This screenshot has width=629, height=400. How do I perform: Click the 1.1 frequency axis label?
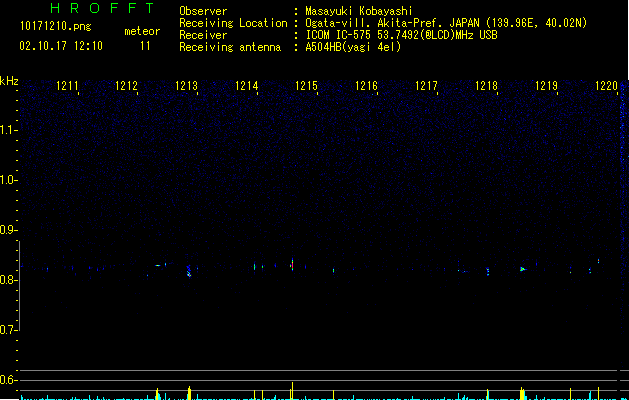(x=8, y=130)
